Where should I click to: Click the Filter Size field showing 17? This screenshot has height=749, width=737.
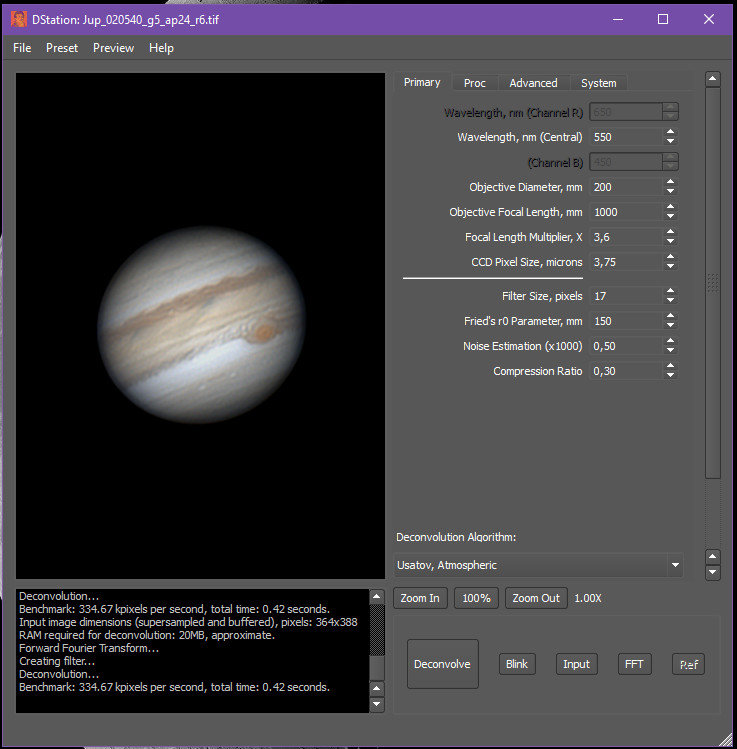(626, 296)
